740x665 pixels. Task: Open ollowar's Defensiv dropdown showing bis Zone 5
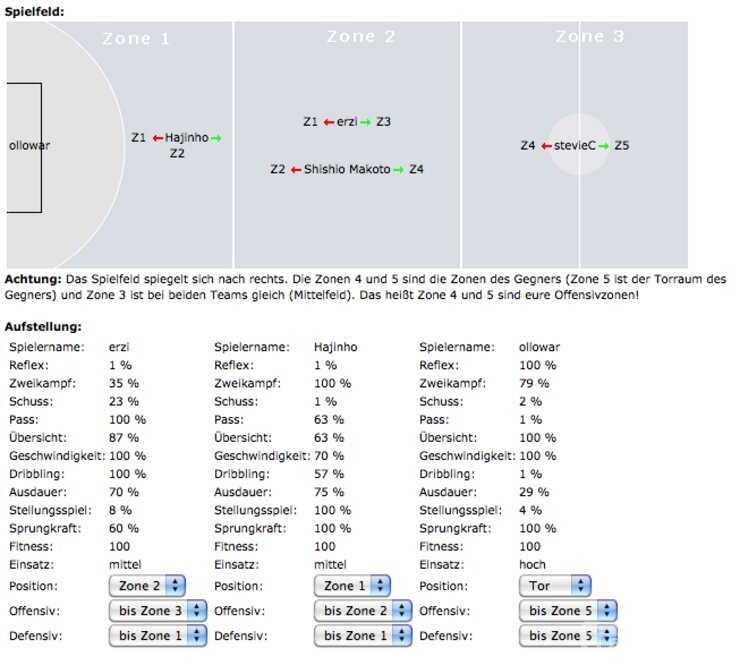point(567,635)
